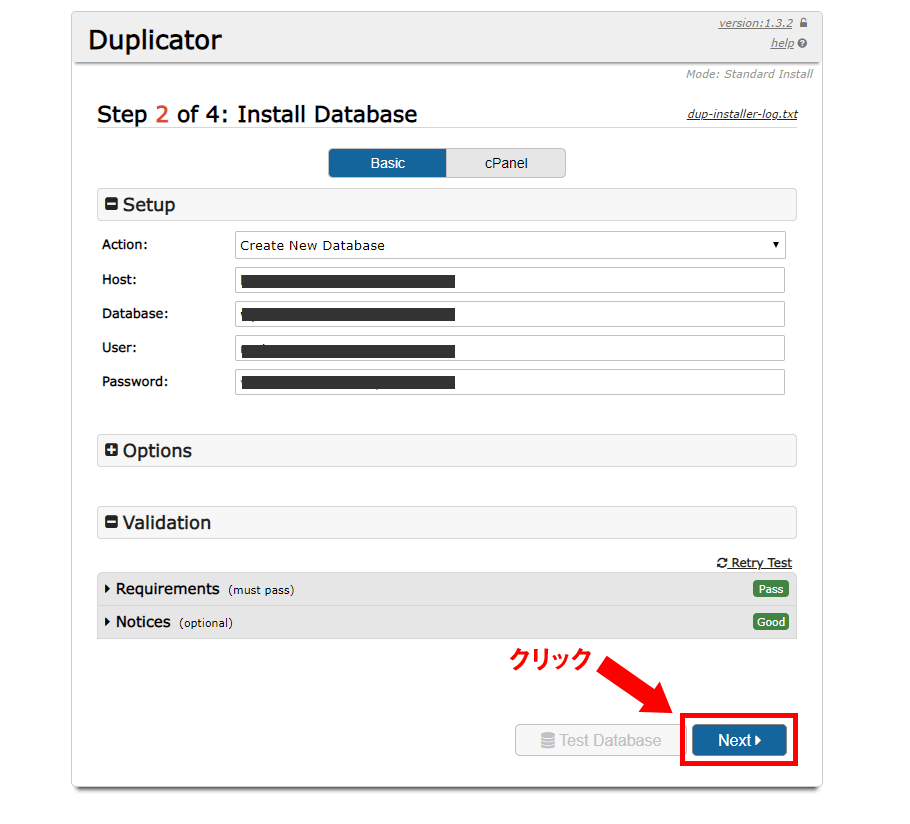Click the minus icon beside Setup

[111, 204]
